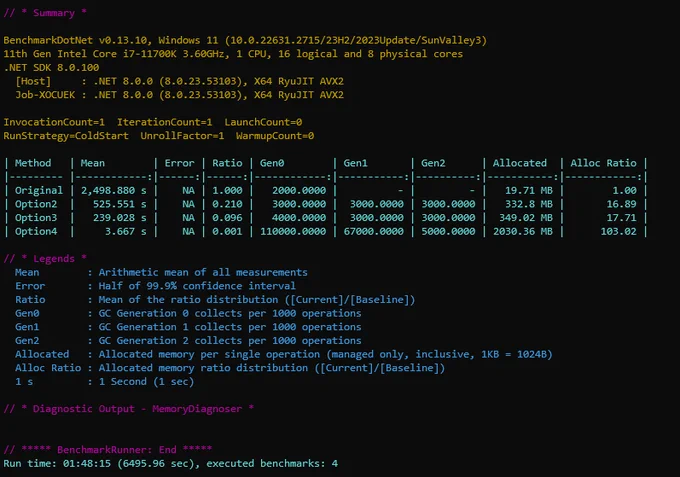Screen dimensions: 680x477
Task: Click the Gen0 value "110000.0000"
Action: 293,232
